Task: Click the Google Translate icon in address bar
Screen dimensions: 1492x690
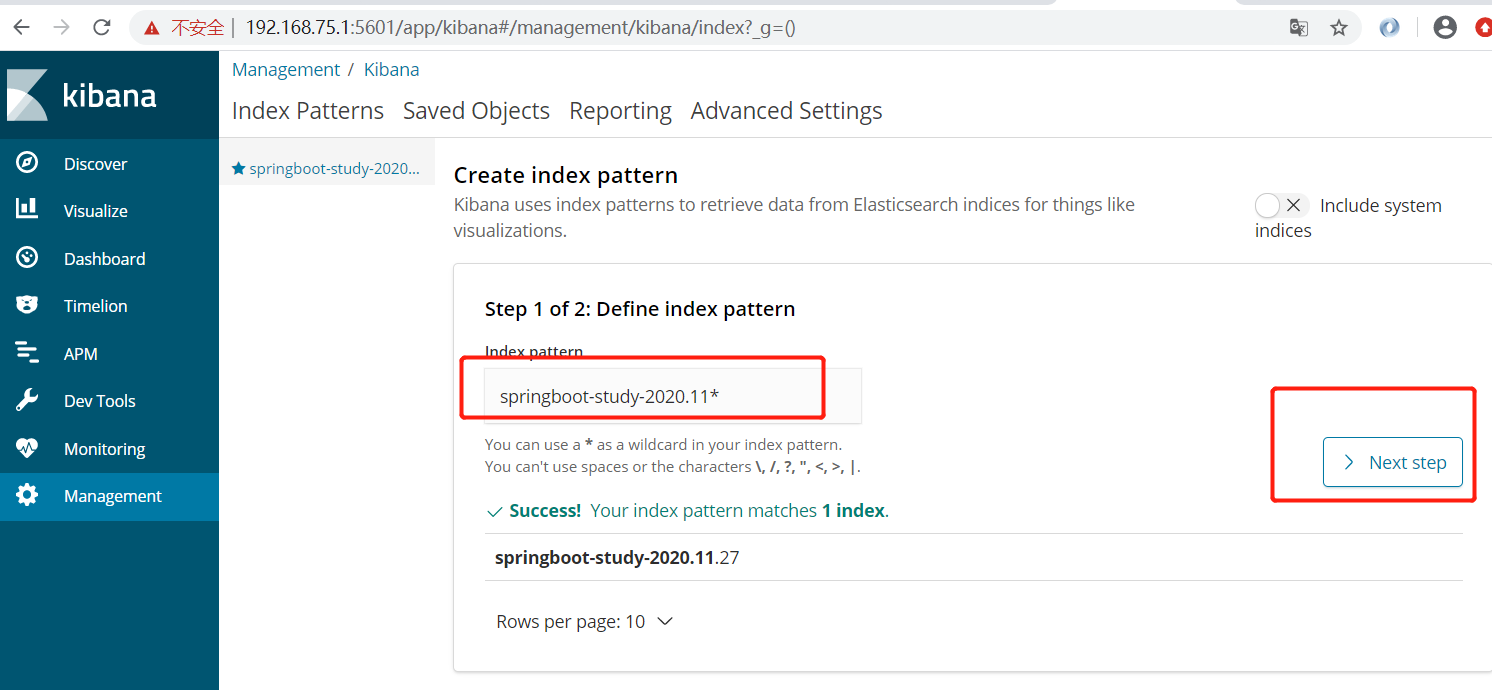Action: click(1298, 28)
